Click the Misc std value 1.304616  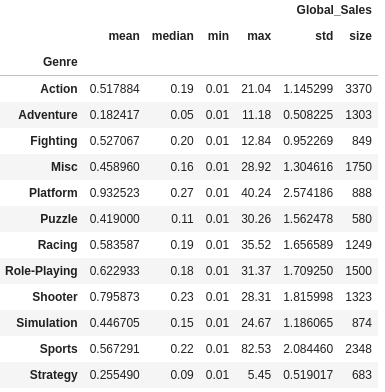pyautogui.click(x=308, y=167)
